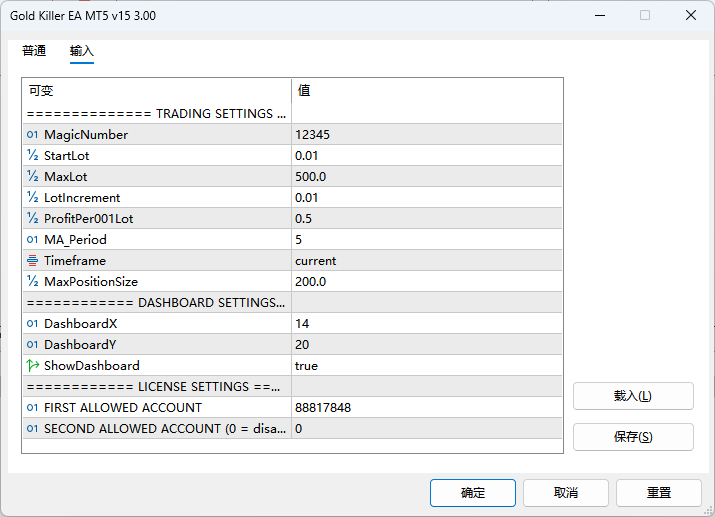Click the boolean arrow icon beside ShowDashboard

click(x=32, y=366)
